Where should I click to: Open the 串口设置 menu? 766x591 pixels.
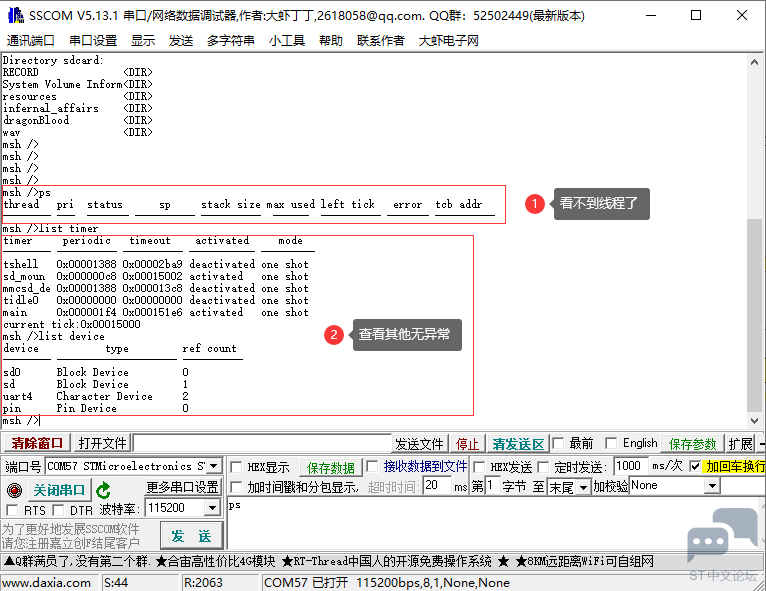[93, 41]
